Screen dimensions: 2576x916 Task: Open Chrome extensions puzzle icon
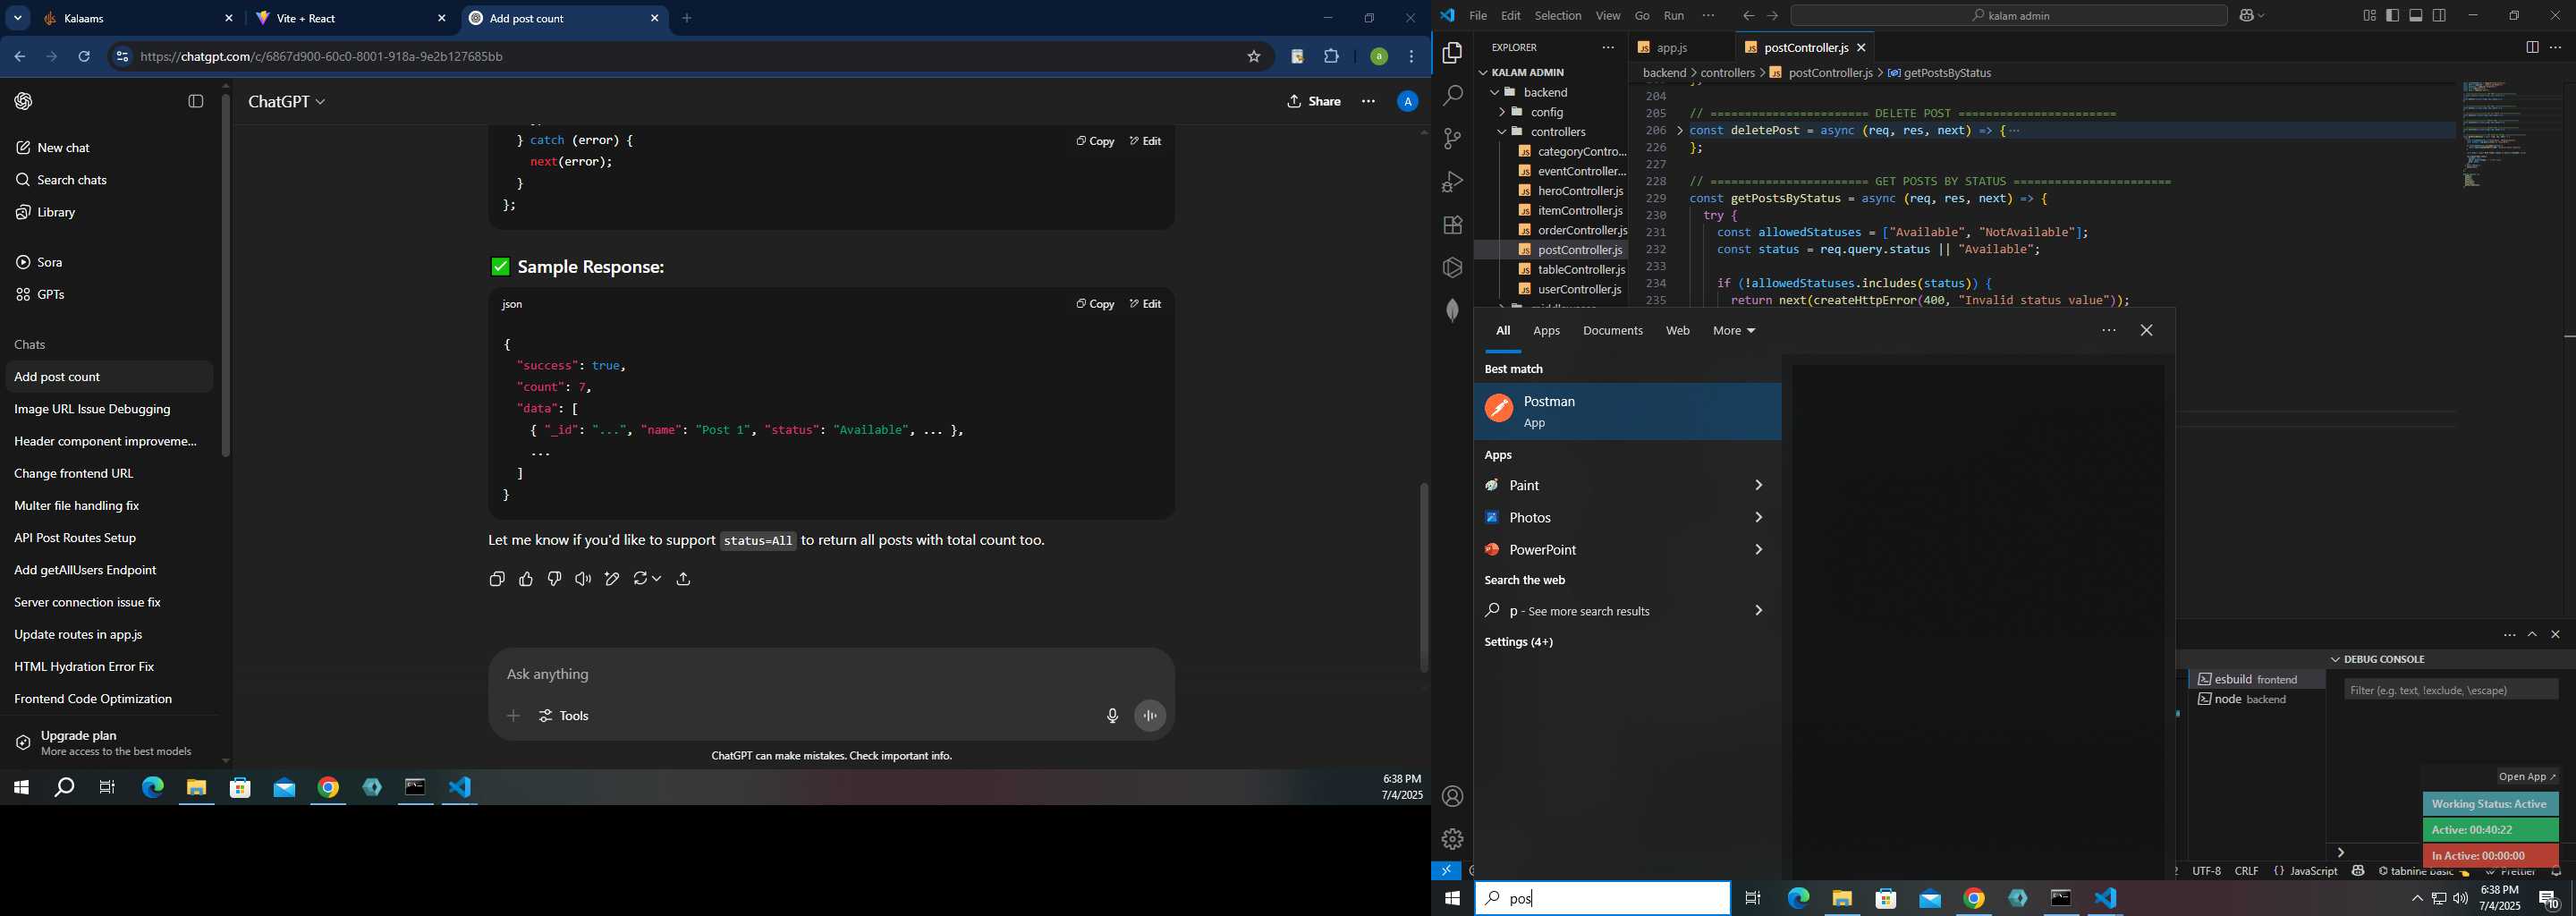[x=1331, y=57]
